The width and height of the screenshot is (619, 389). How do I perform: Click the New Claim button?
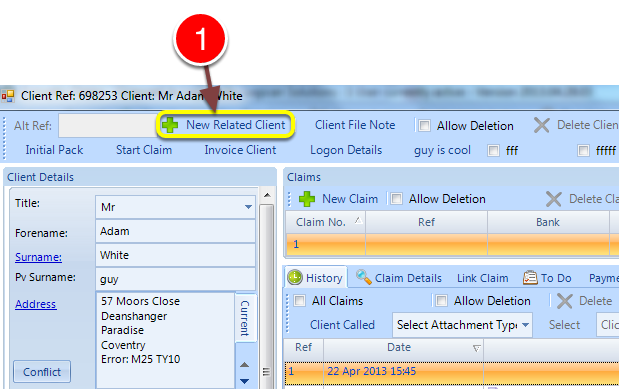[x=338, y=199]
